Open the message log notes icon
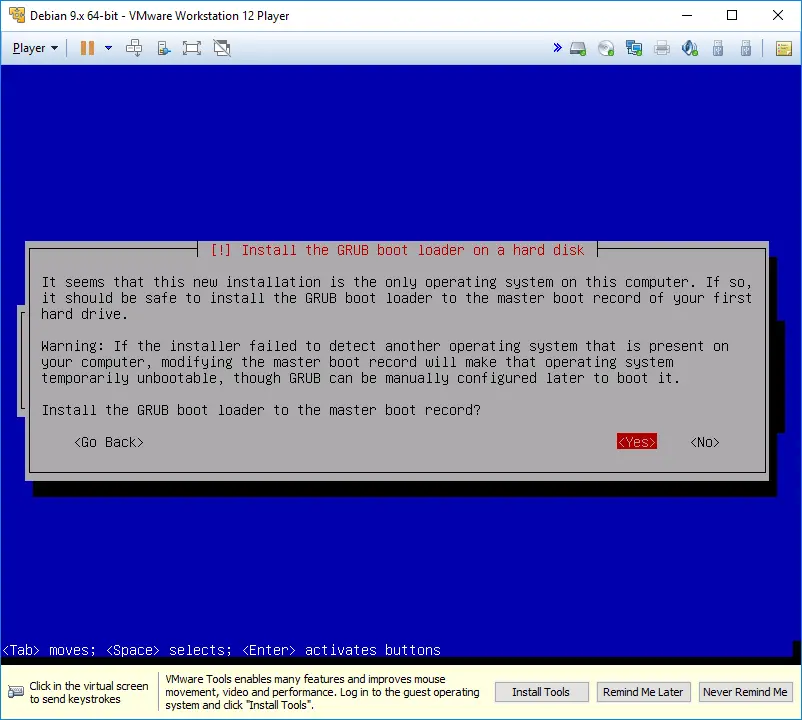 coord(784,49)
